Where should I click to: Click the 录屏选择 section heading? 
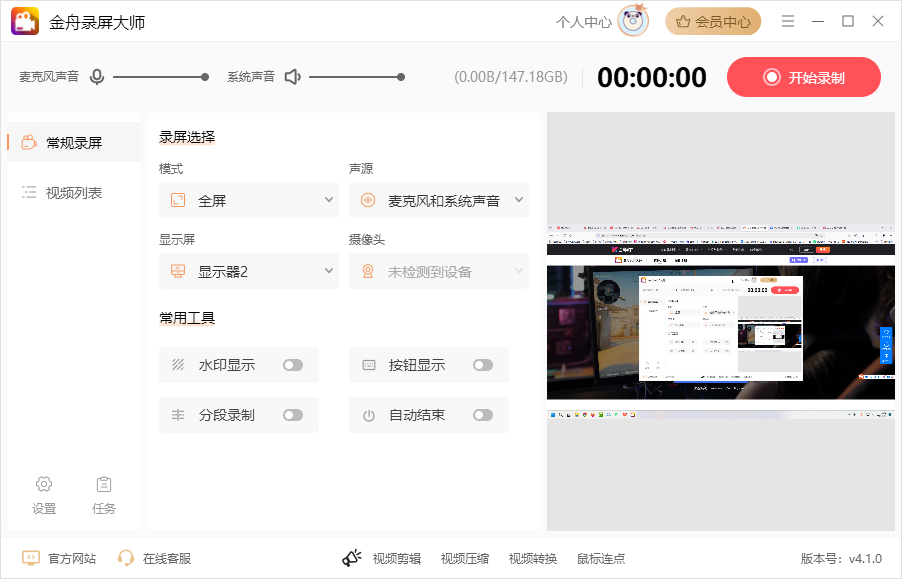[x=187, y=137]
